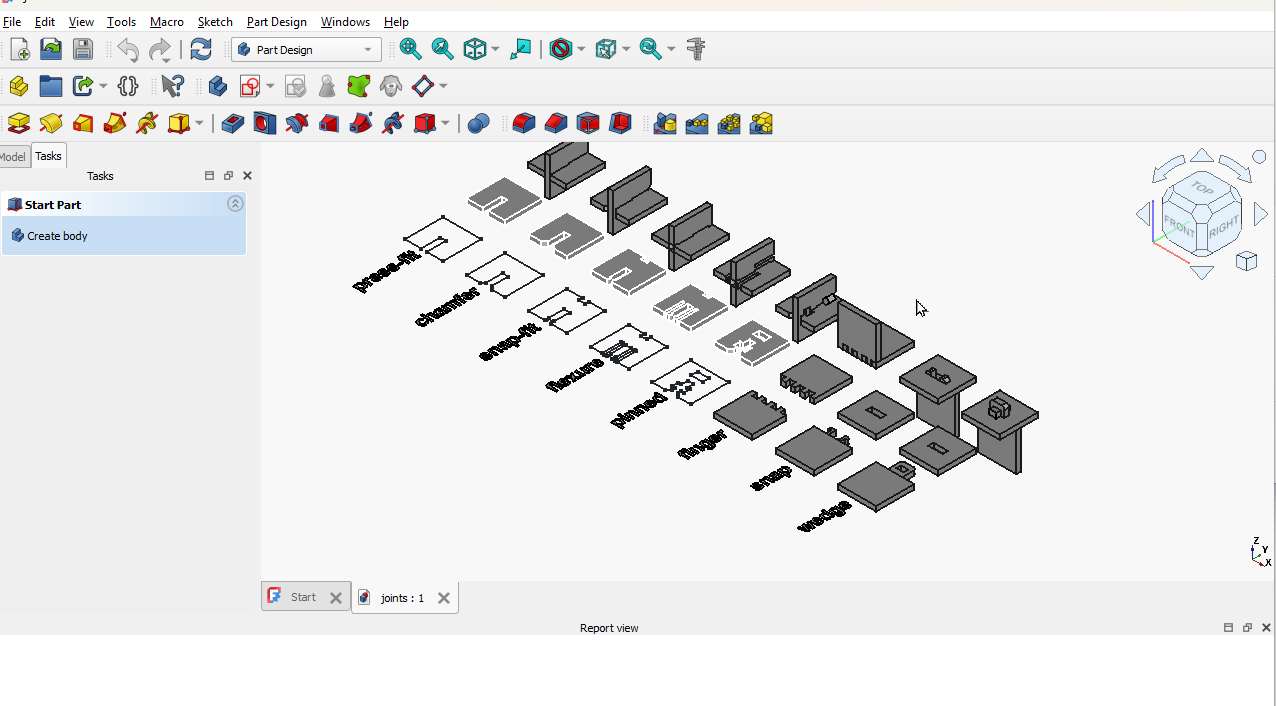Click FRONT face on the navigation cube
Viewport: 1276px width, 706px height.
click(x=1182, y=227)
